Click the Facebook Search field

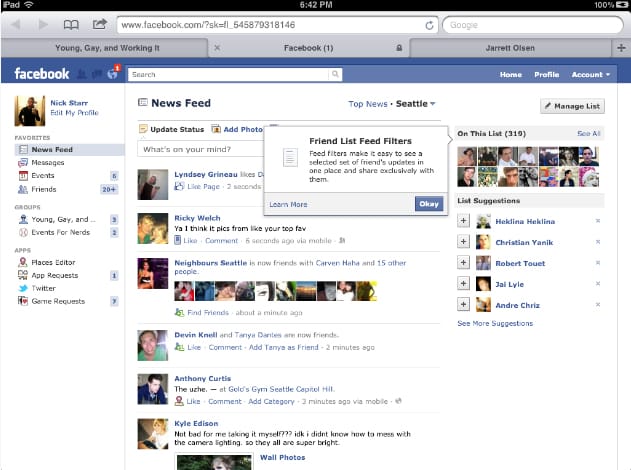tap(228, 74)
